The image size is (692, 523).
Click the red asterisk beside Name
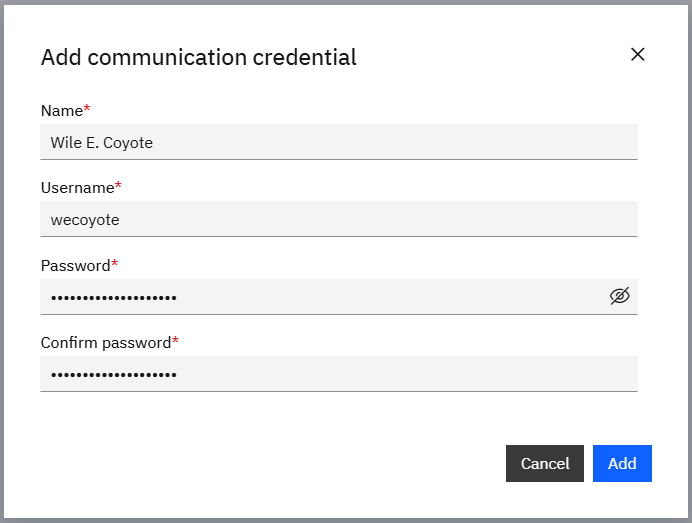87,107
